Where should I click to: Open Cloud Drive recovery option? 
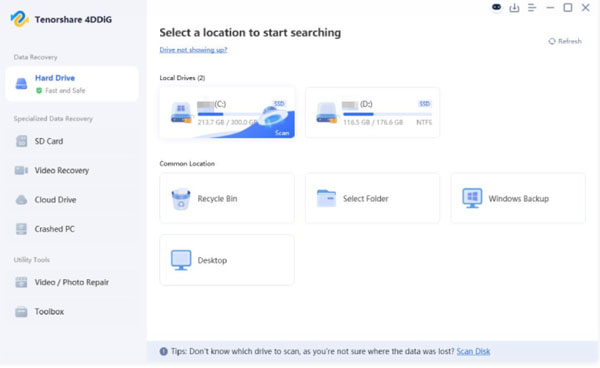(x=72, y=200)
